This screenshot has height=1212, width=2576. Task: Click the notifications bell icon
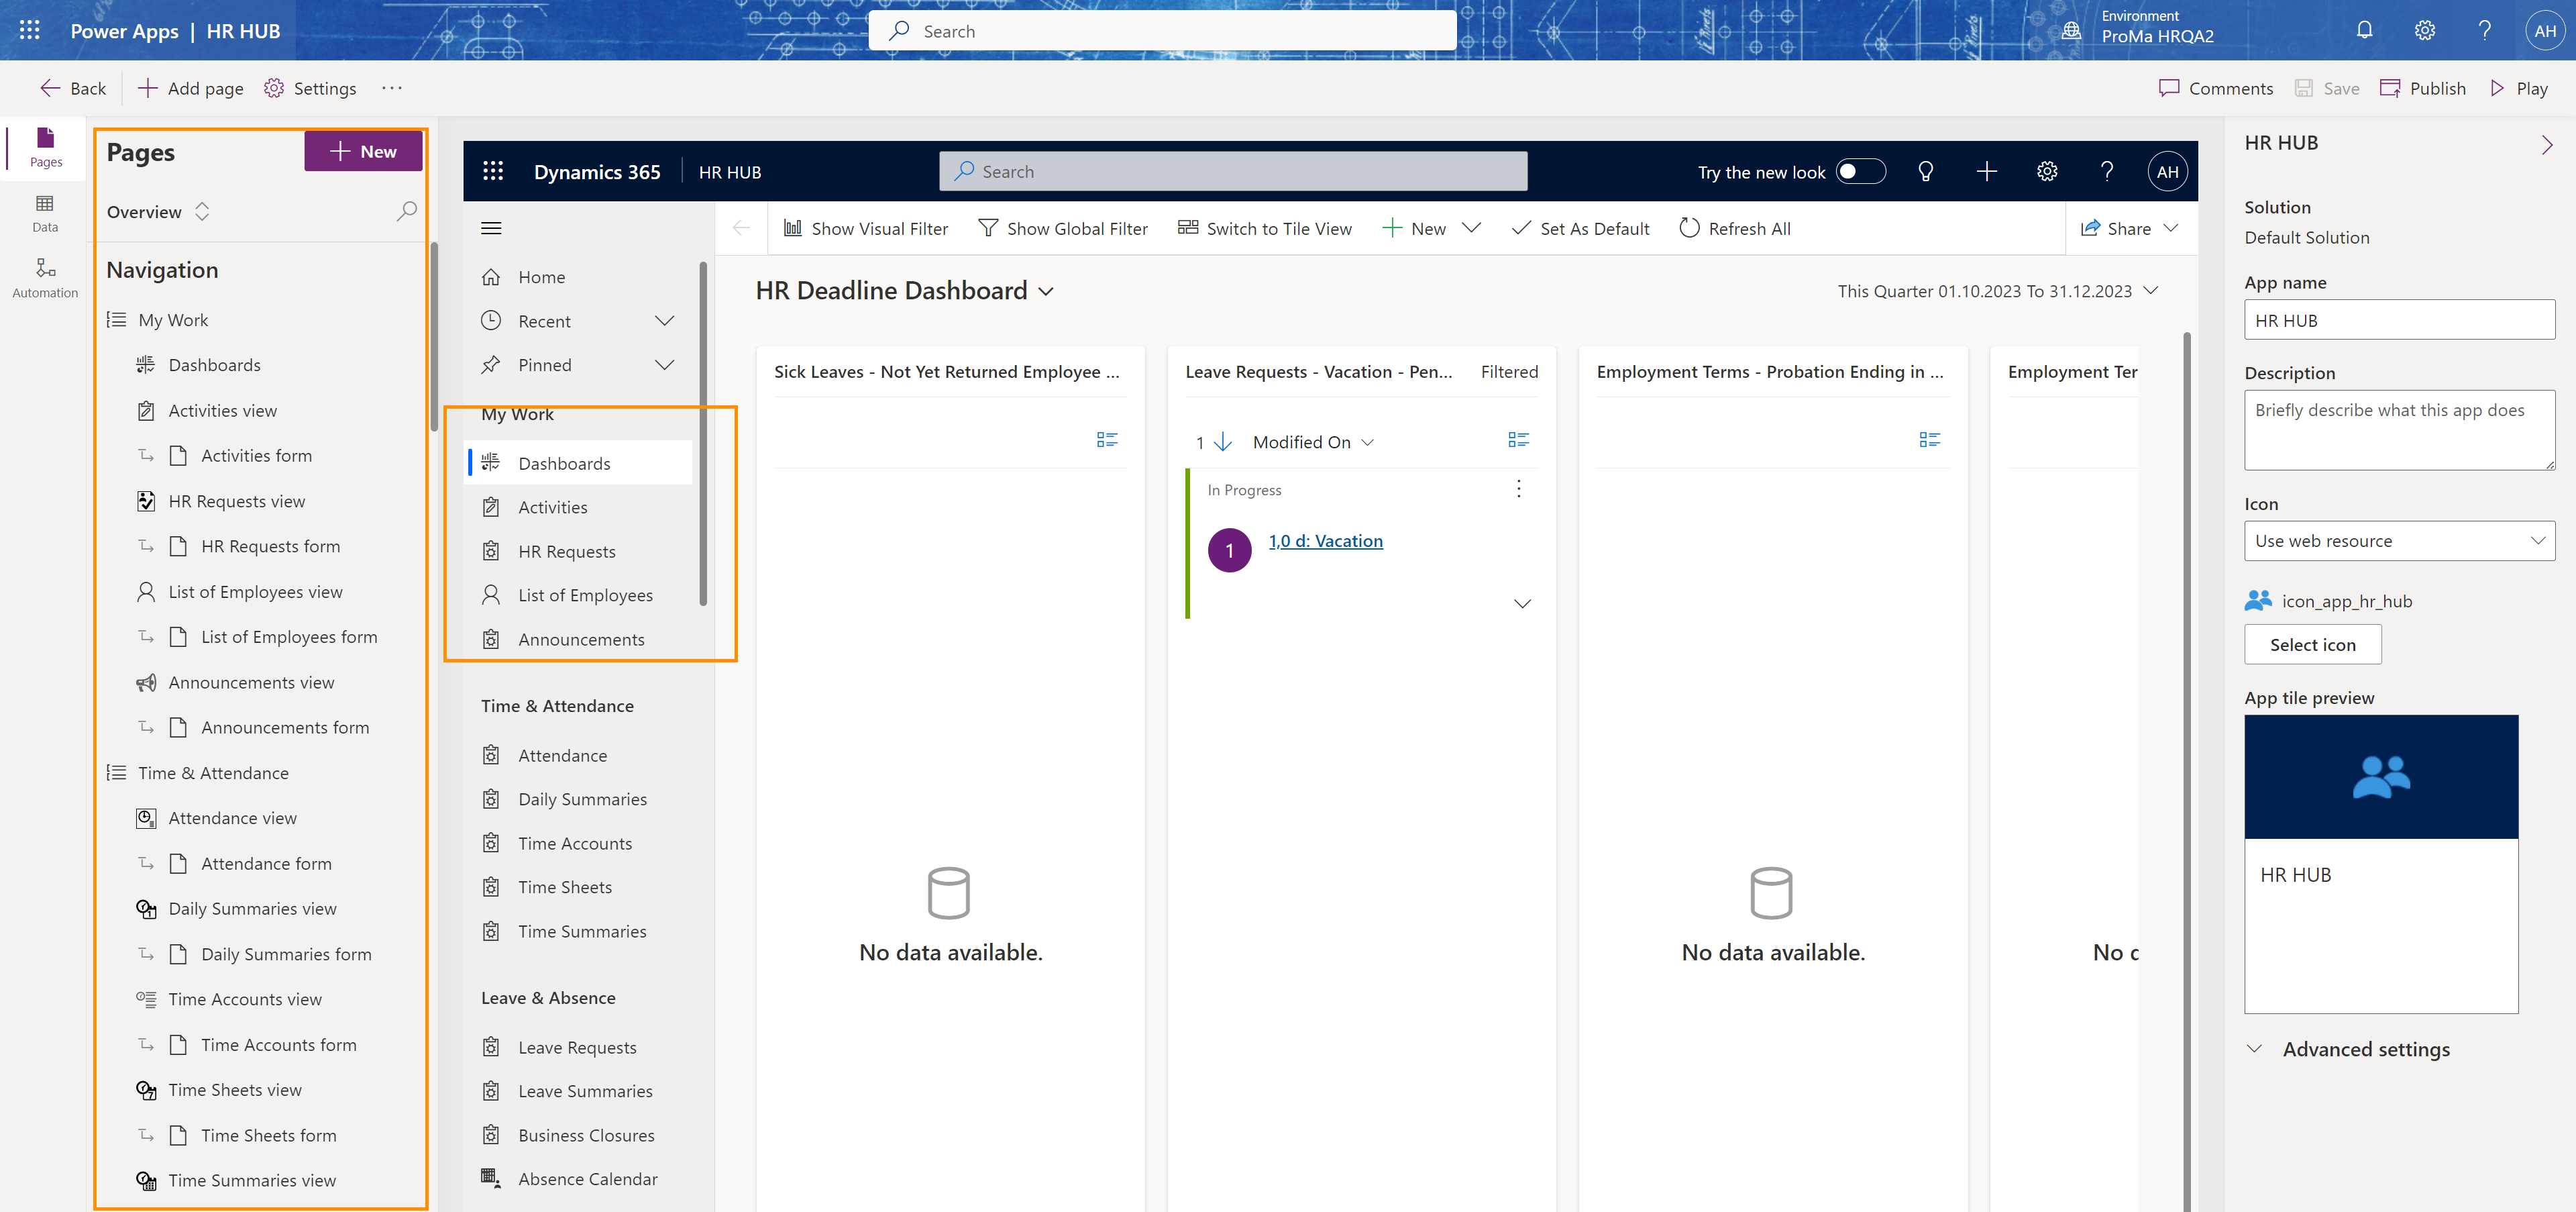pos(2364,30)
